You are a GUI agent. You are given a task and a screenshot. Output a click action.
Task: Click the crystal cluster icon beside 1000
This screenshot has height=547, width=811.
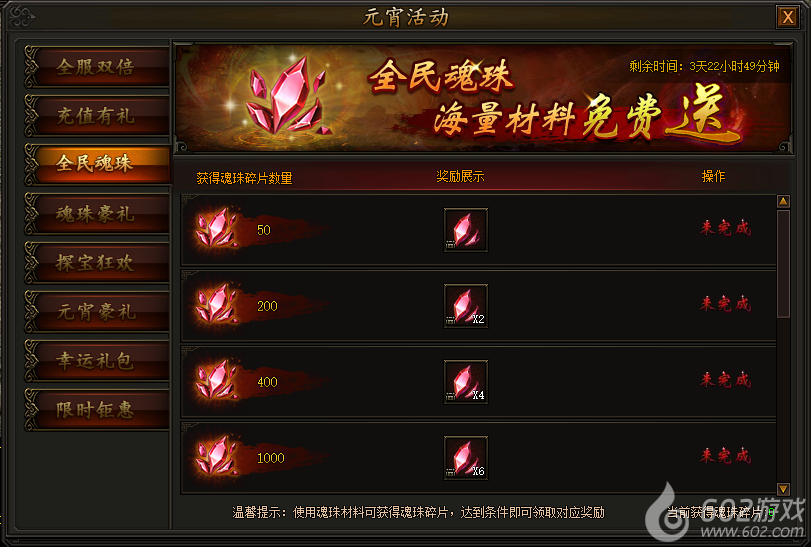click(217, 456)
